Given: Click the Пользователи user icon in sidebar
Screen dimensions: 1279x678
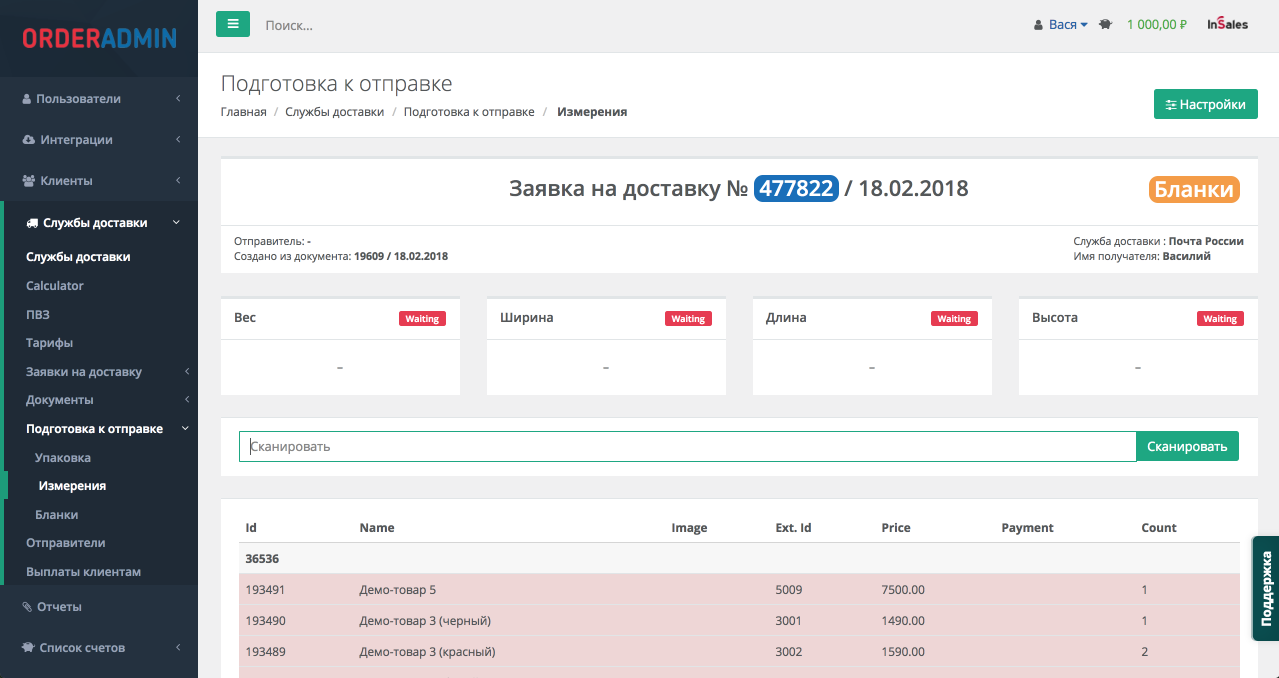Looking at the screenshot, I should [27, 99].
